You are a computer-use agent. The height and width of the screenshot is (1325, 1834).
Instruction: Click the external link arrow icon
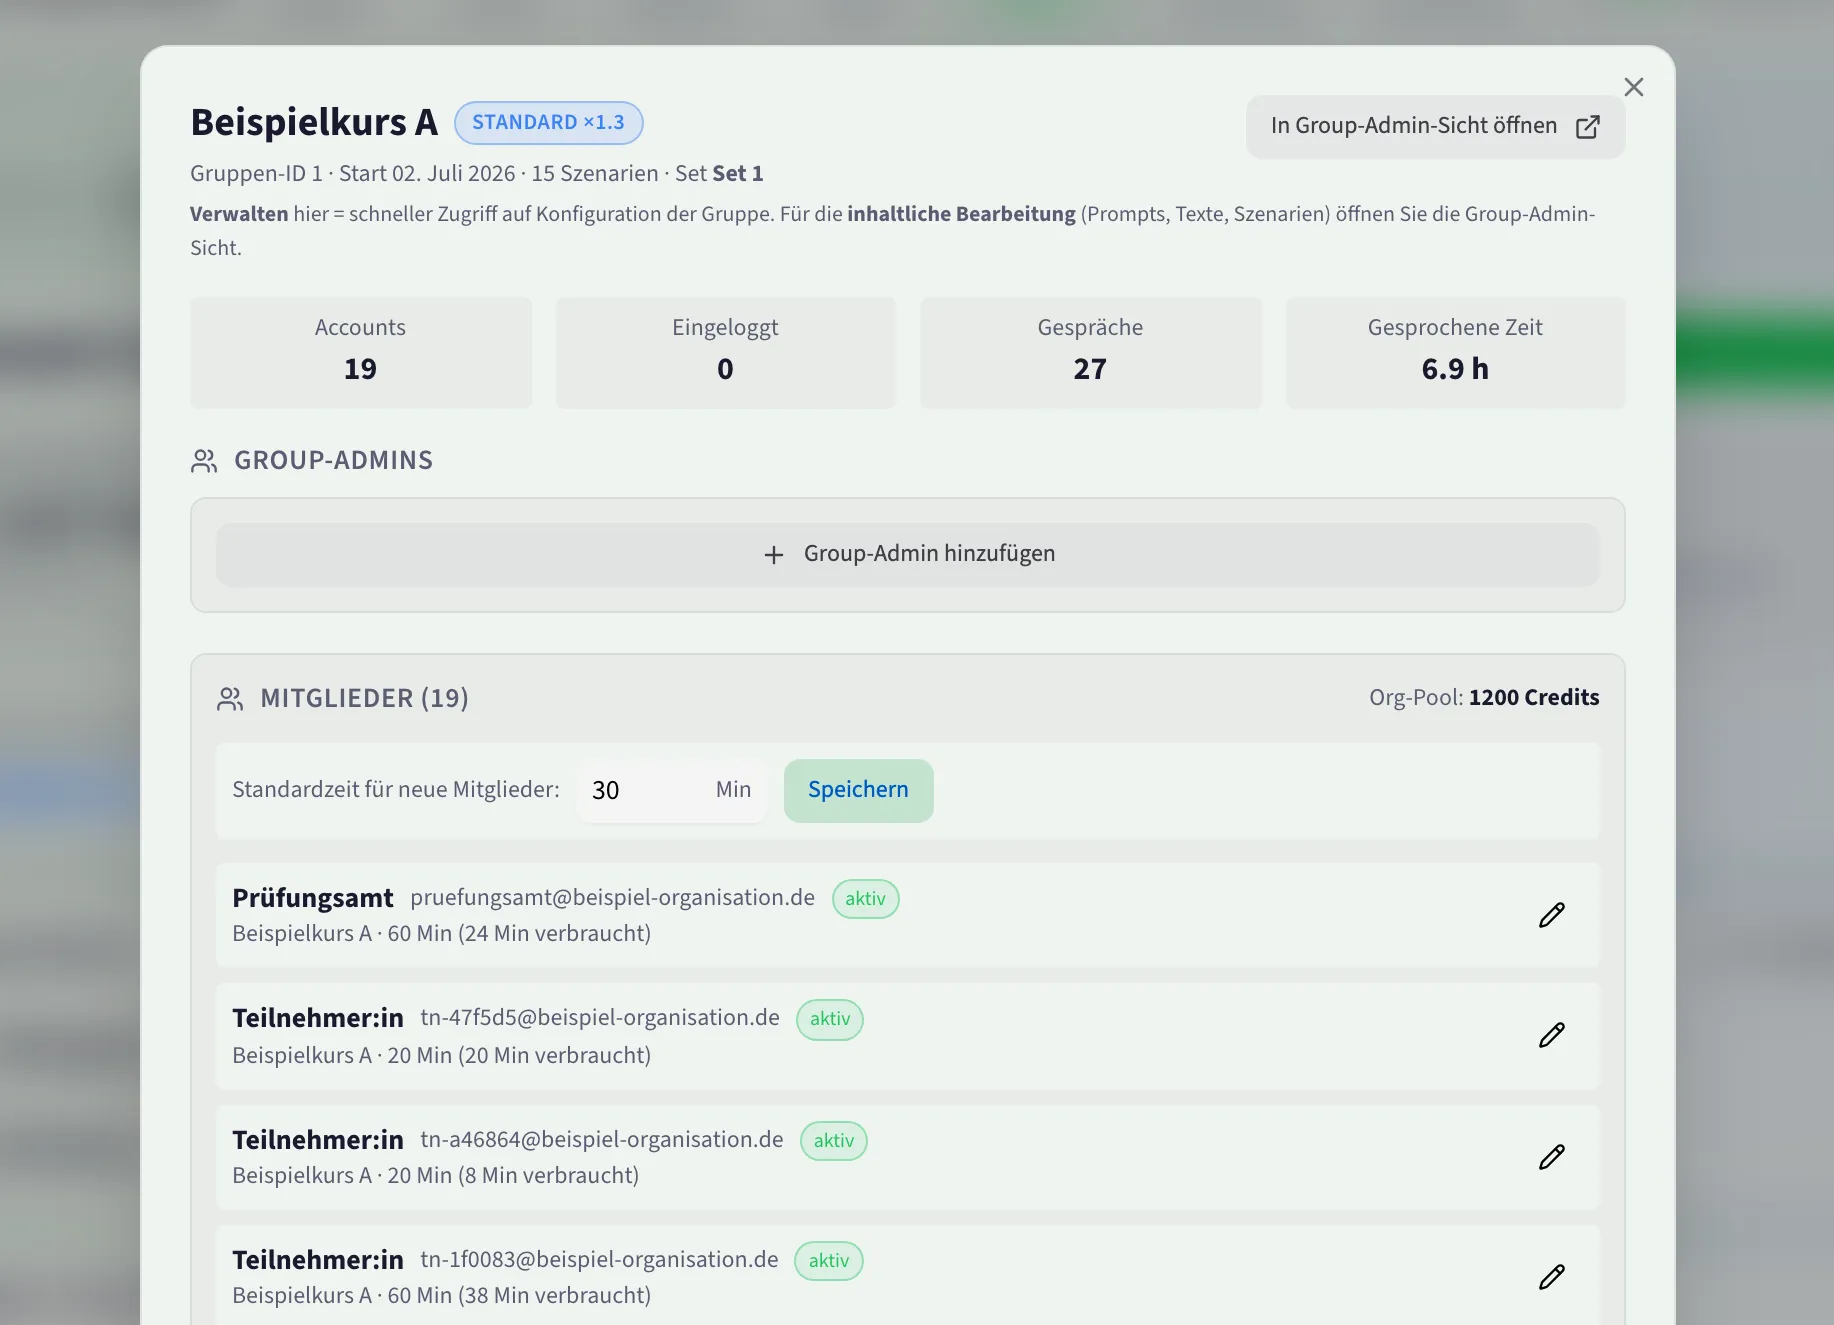pyautogui.click(x=1587, y=126)
